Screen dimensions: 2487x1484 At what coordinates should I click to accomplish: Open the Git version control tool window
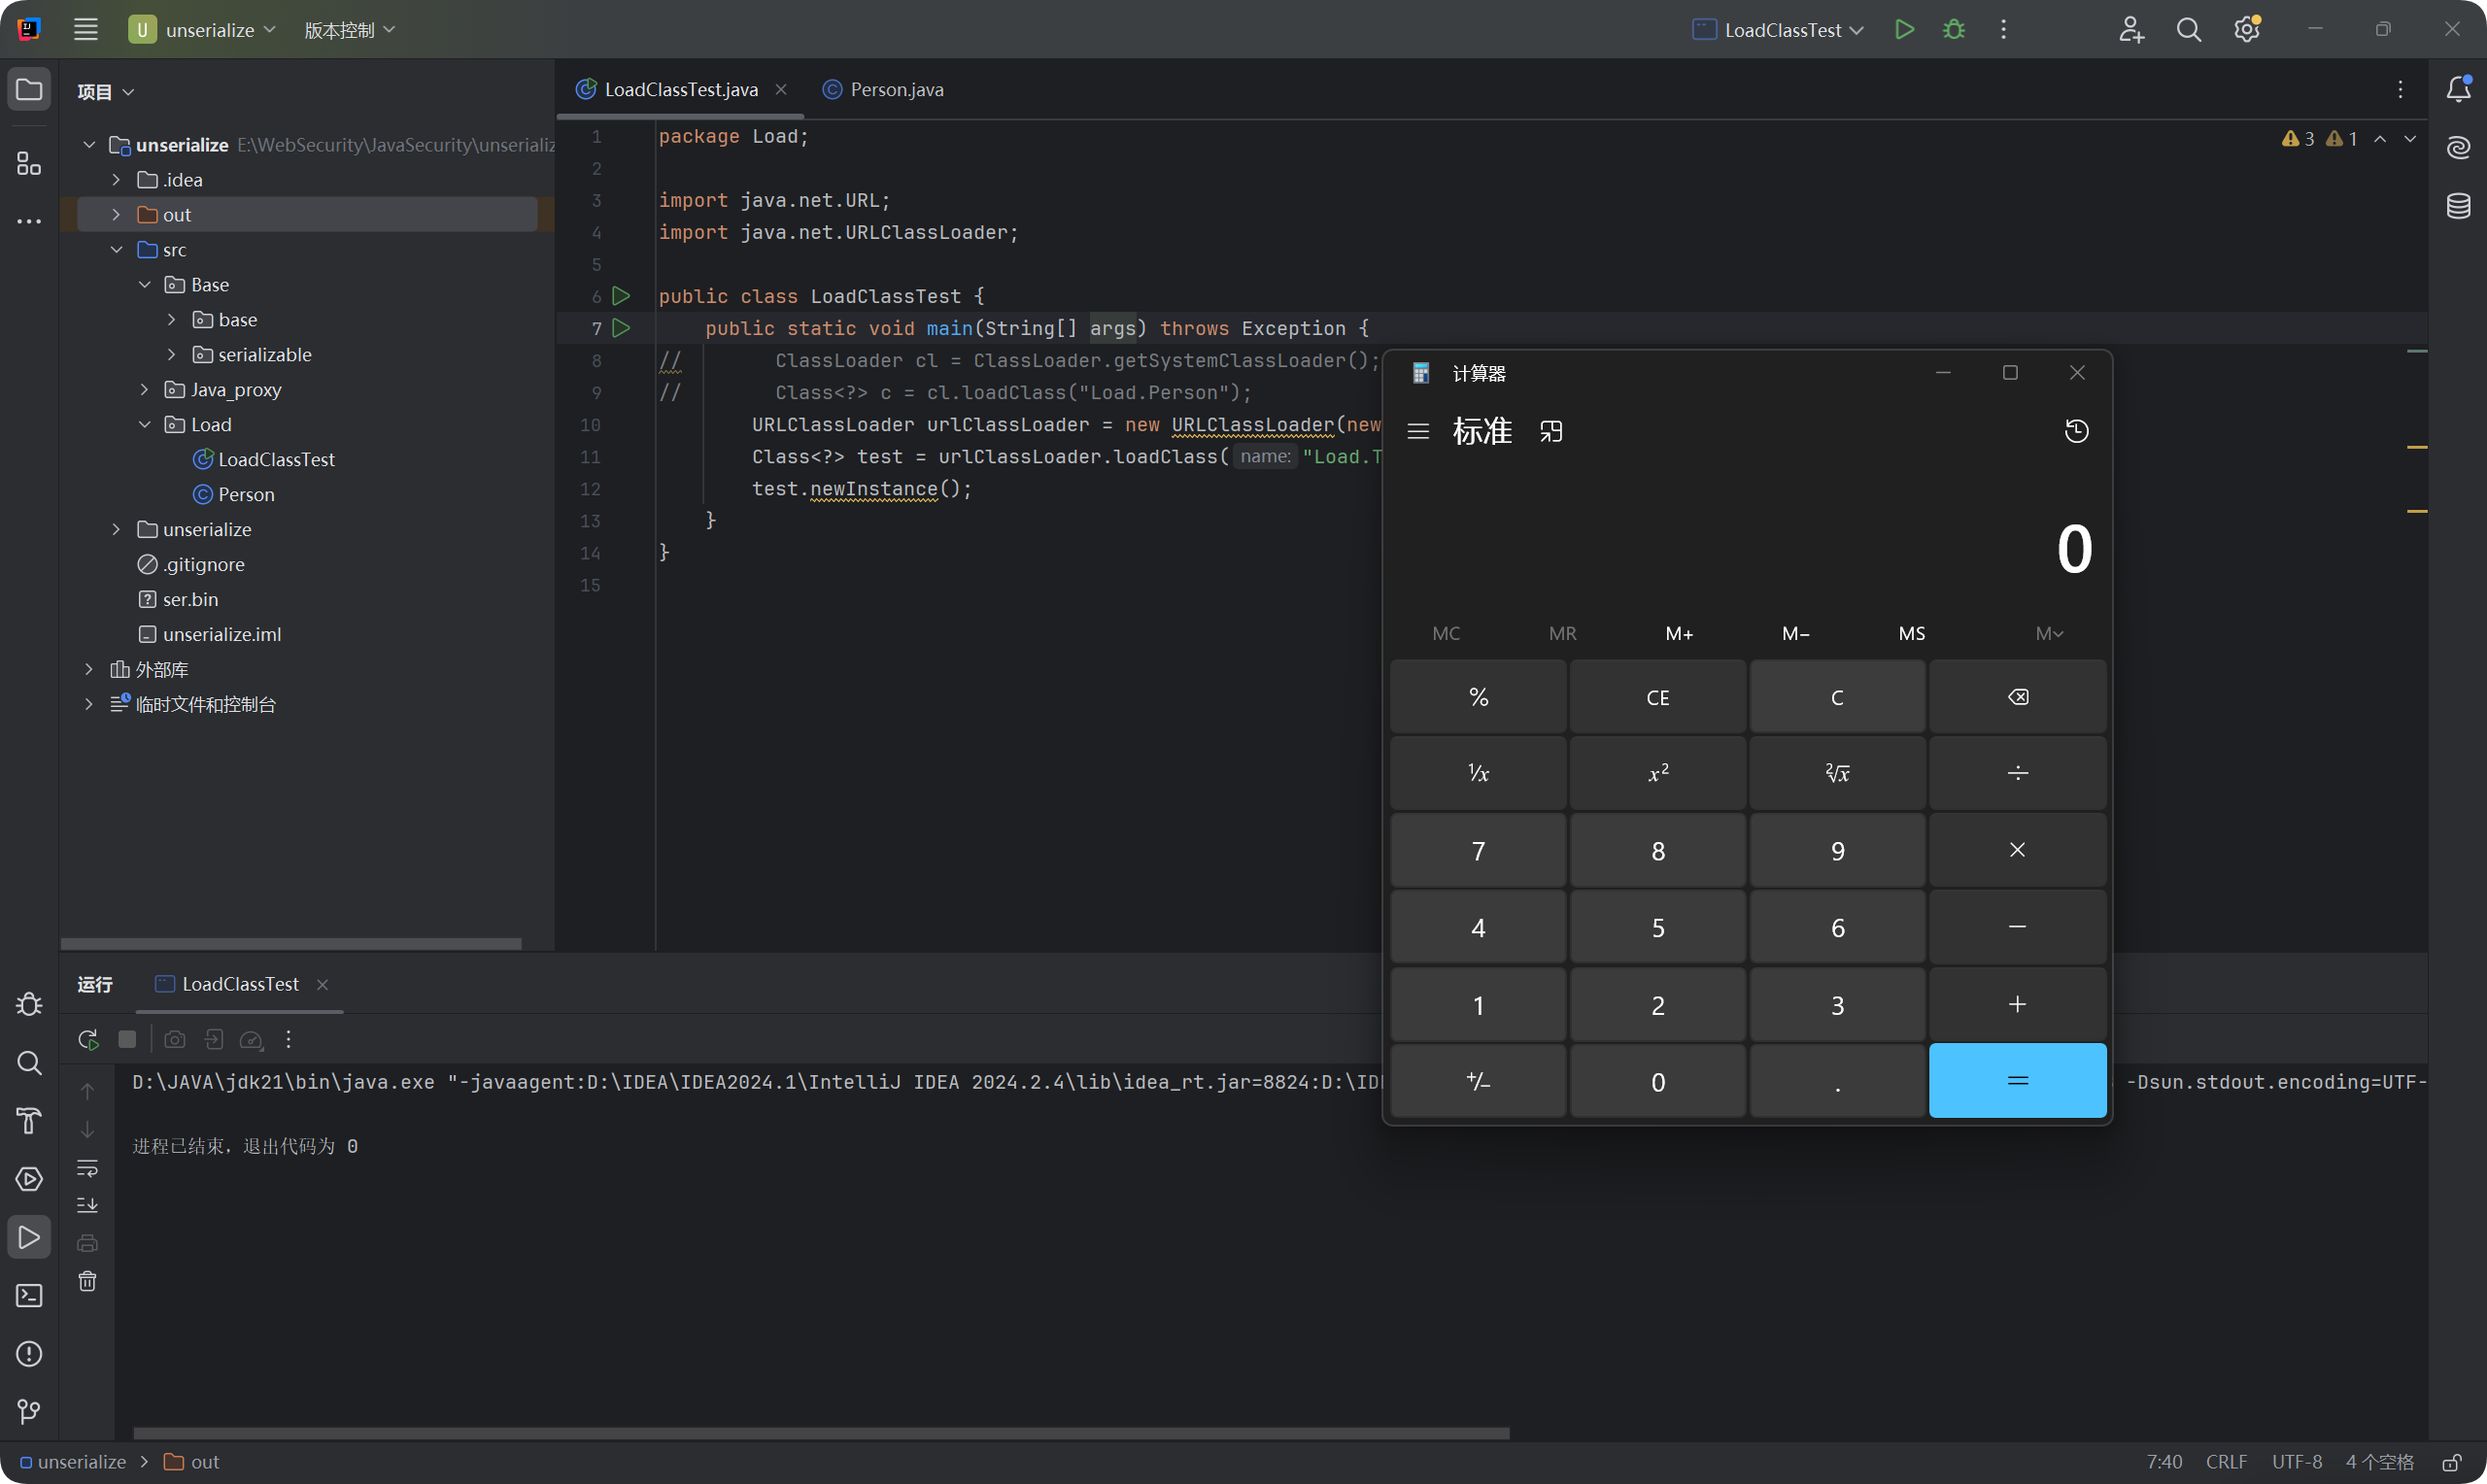click(29, 1411)
